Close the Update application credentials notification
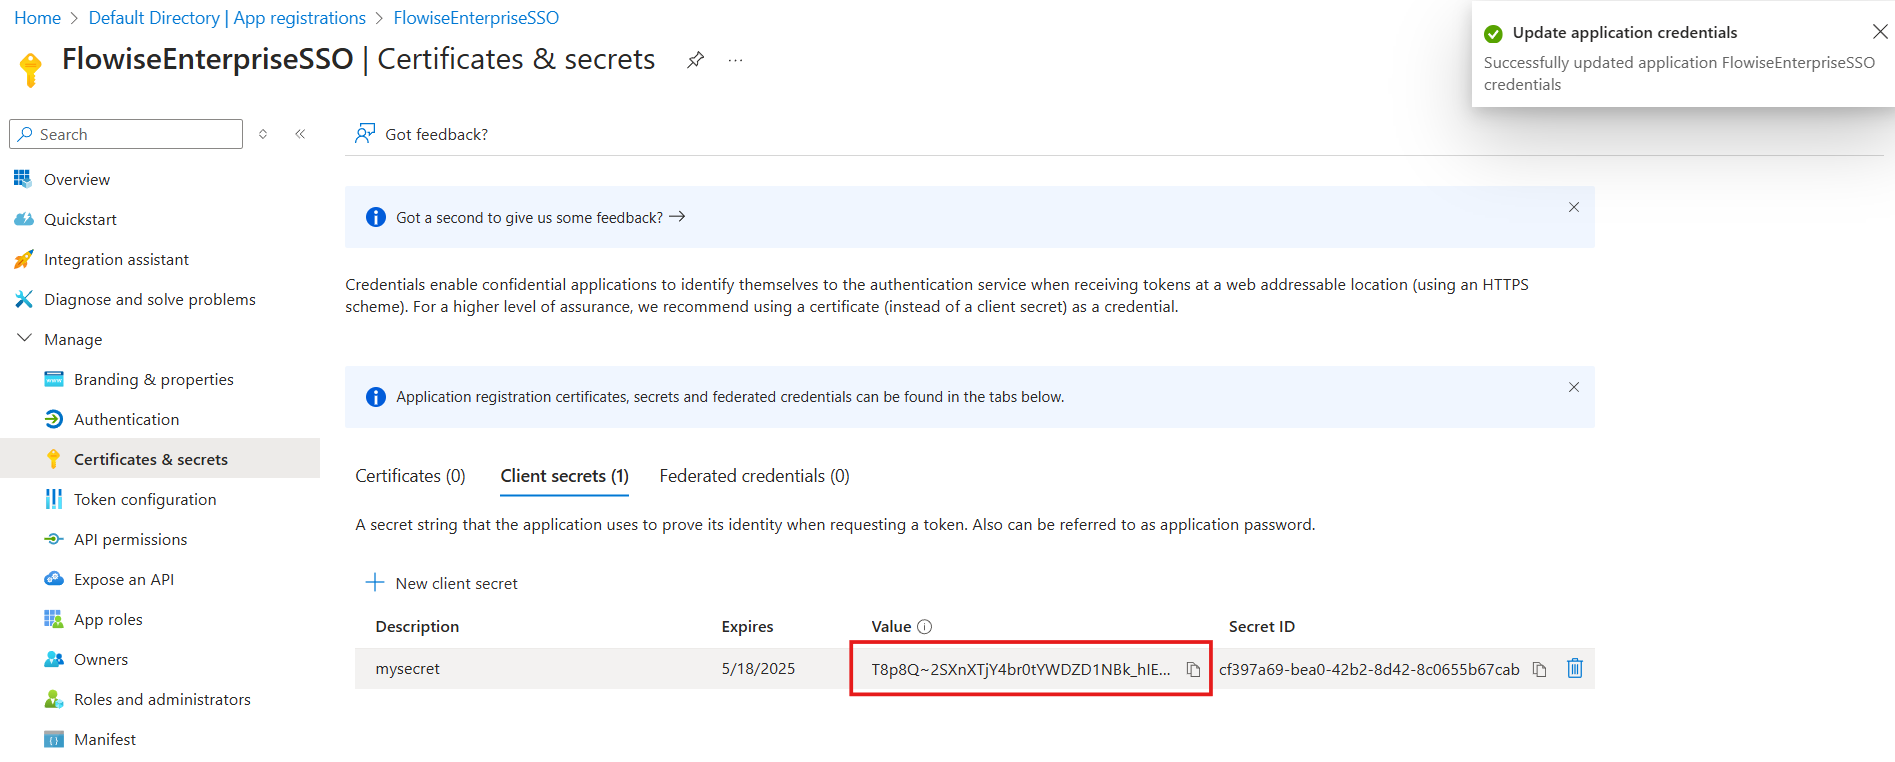 point(1880,32)
